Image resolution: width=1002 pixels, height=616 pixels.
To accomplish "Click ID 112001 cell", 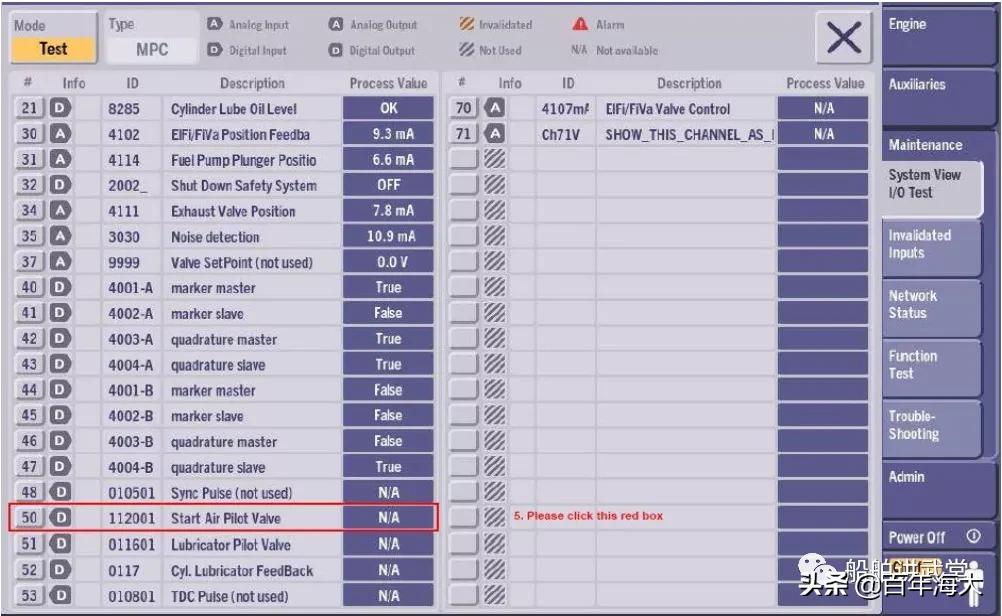I will point(132,518).
